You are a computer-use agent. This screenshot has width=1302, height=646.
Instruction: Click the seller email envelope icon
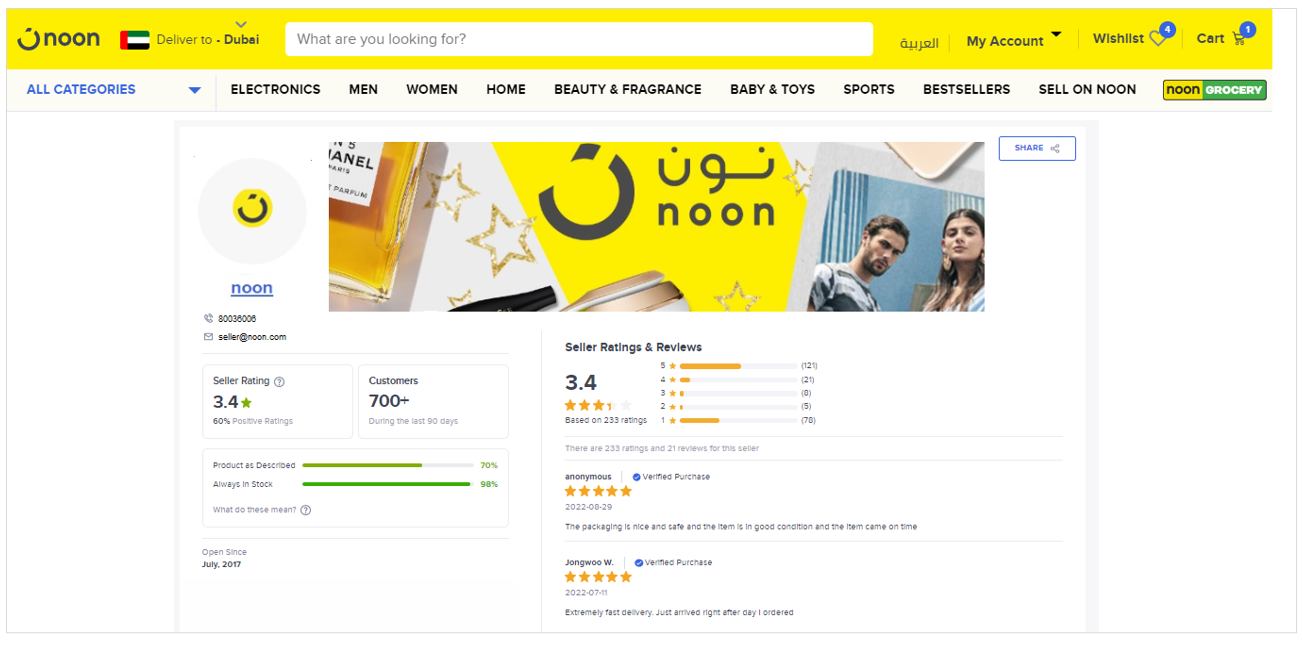(x=208, y=337)
